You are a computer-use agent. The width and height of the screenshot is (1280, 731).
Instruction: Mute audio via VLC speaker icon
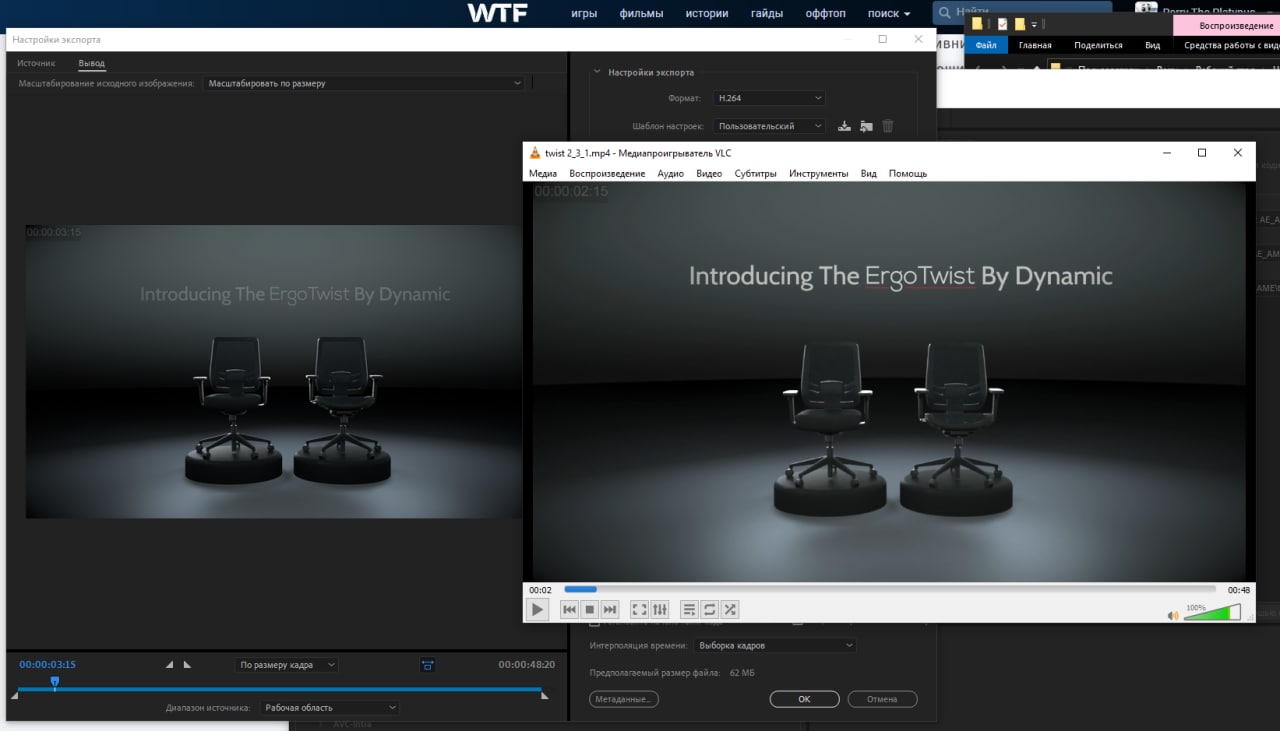(x=1173, y=615)
